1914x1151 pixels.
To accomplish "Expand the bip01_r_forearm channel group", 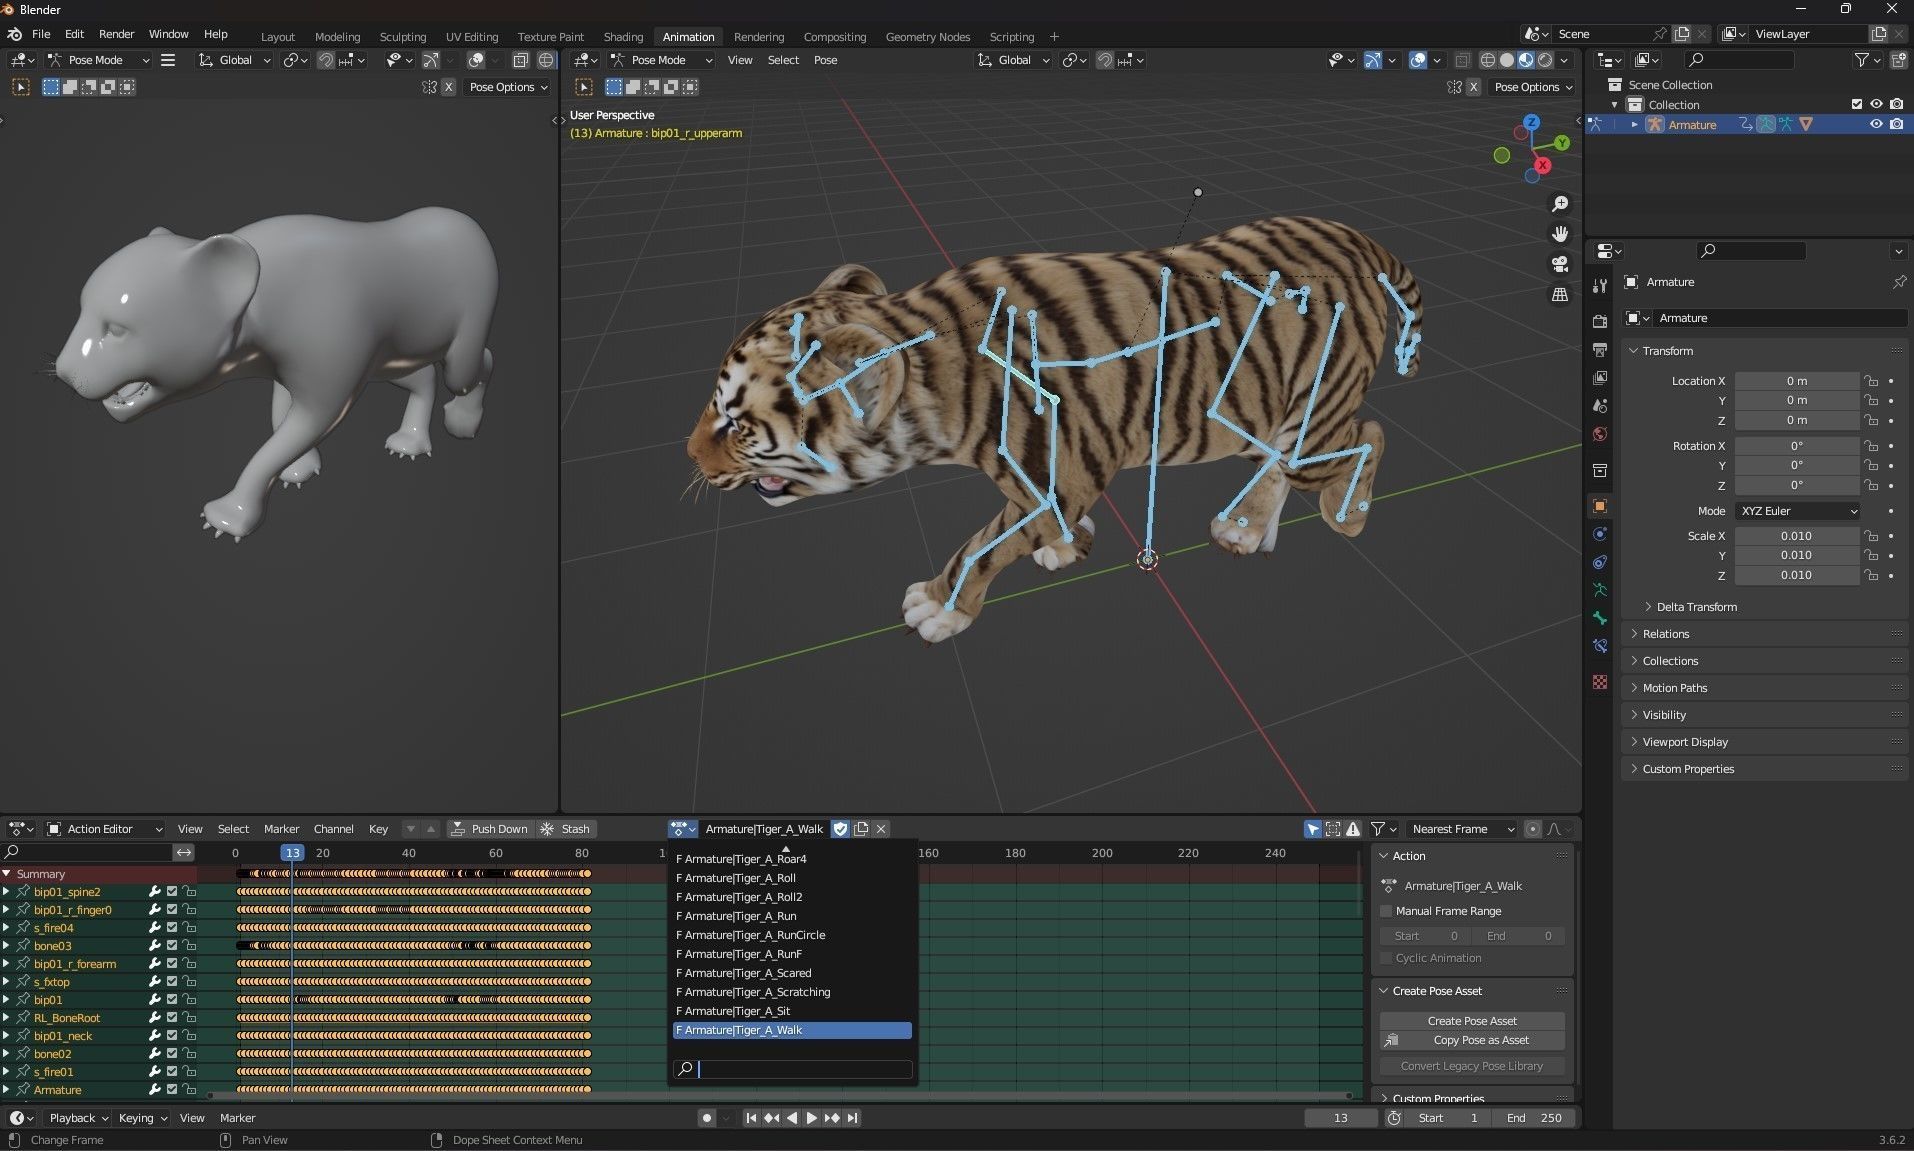I will coord(6,964).
